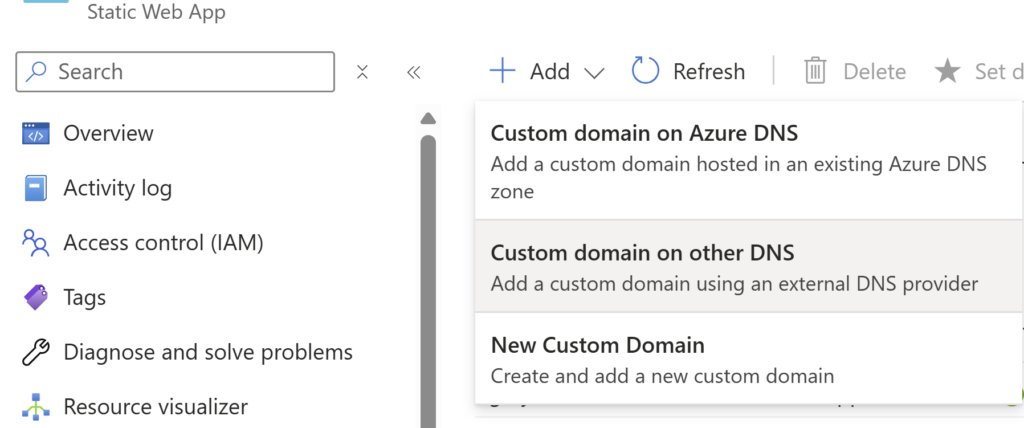1024x428 pixels.
Task: Click the sidebar vertical scrollbar thumb
Action: (428, 281)
